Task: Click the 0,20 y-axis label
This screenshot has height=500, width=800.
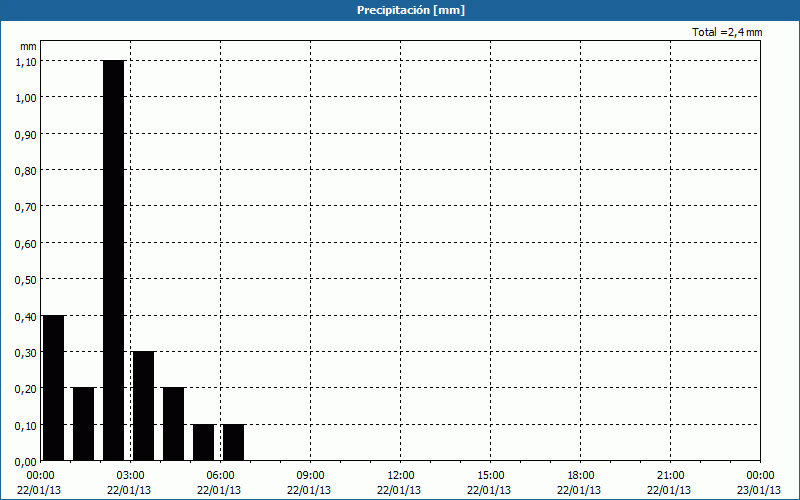Action: pos(26,389)
